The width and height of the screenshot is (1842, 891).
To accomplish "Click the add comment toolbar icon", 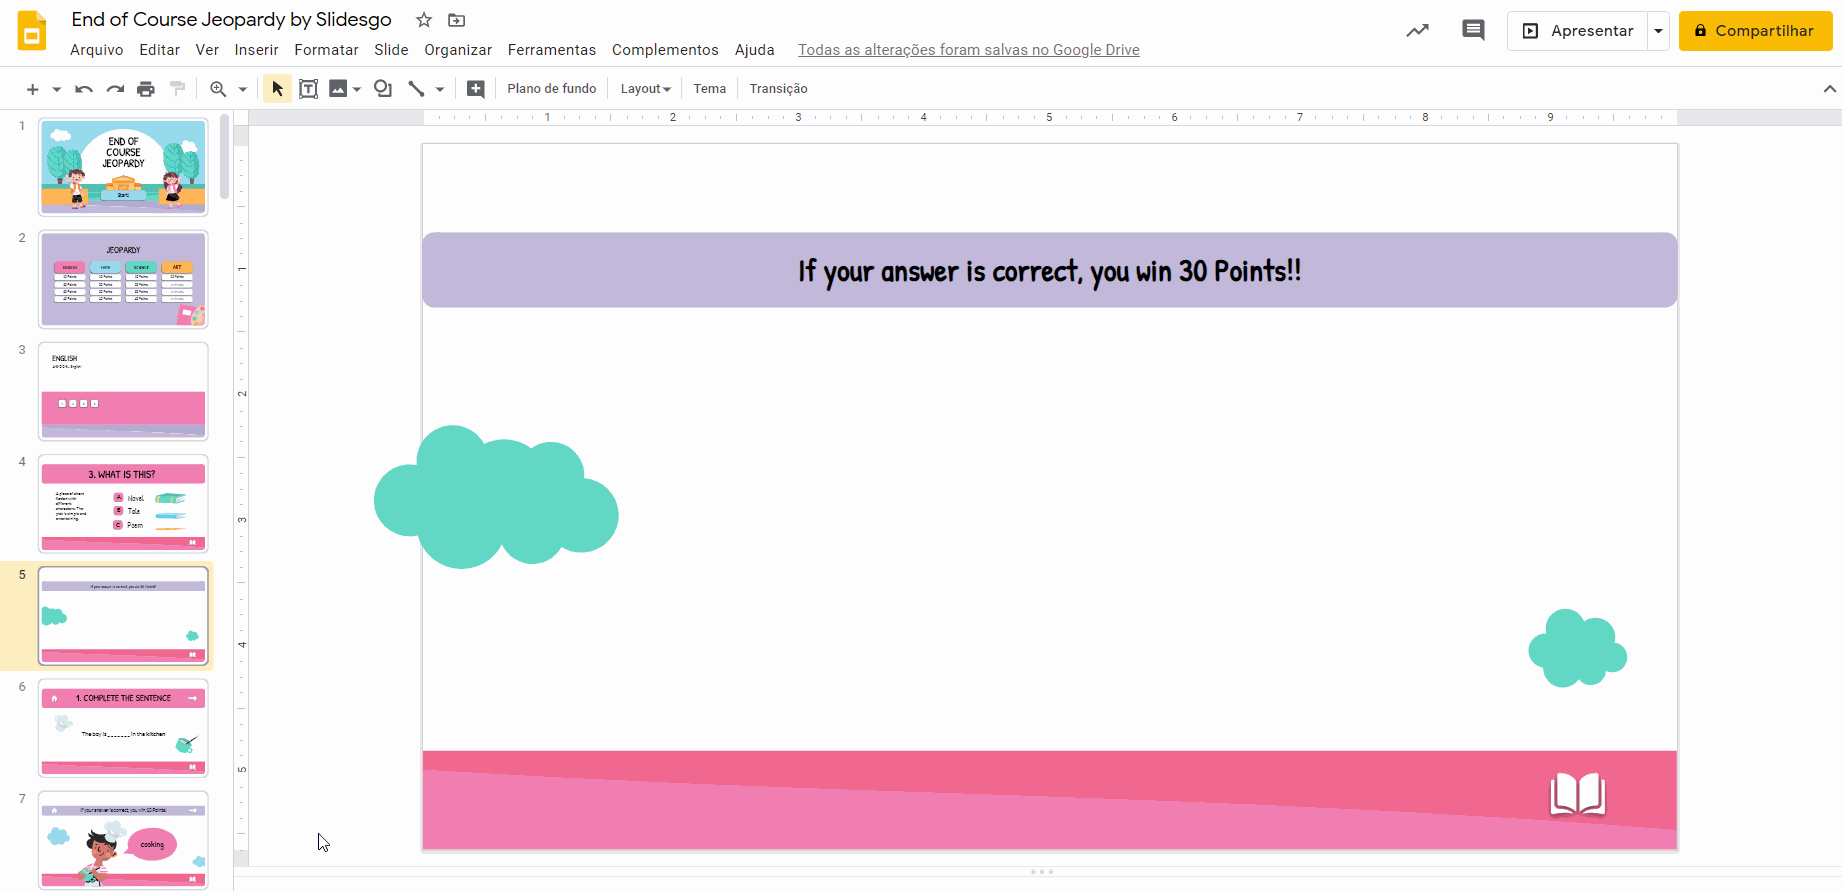I will click(x=476, y=89).
